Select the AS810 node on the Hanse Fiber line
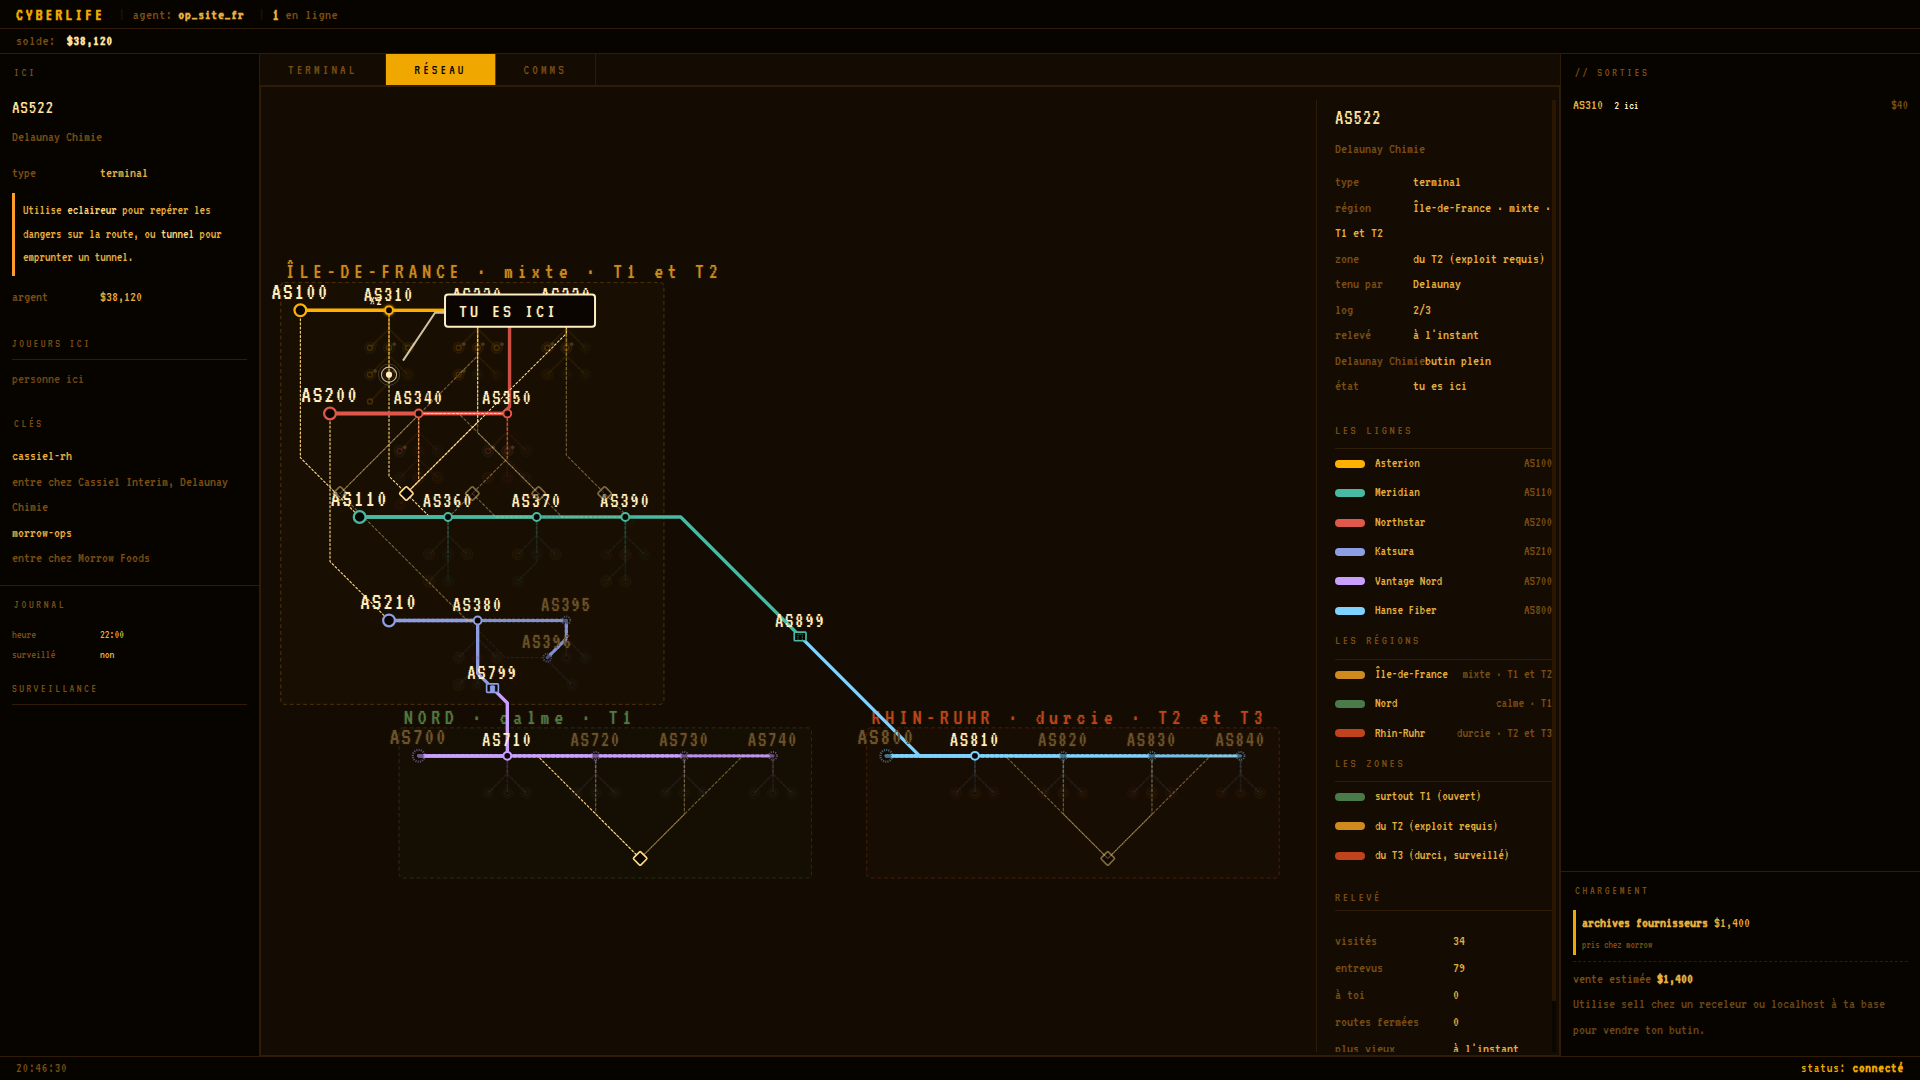This screenshot has width=1920, height=1080. point(975,756)
